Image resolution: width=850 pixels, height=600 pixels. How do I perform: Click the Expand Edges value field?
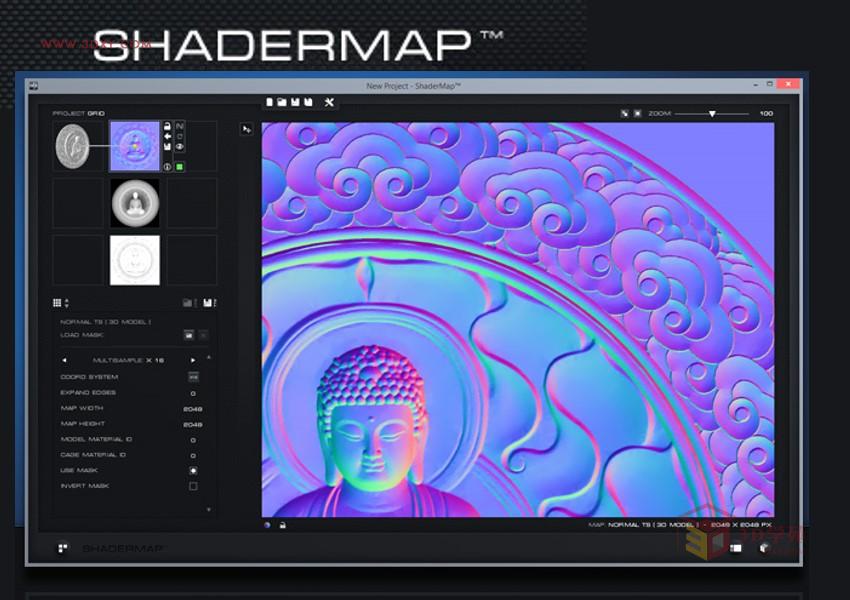pos(194,393)
